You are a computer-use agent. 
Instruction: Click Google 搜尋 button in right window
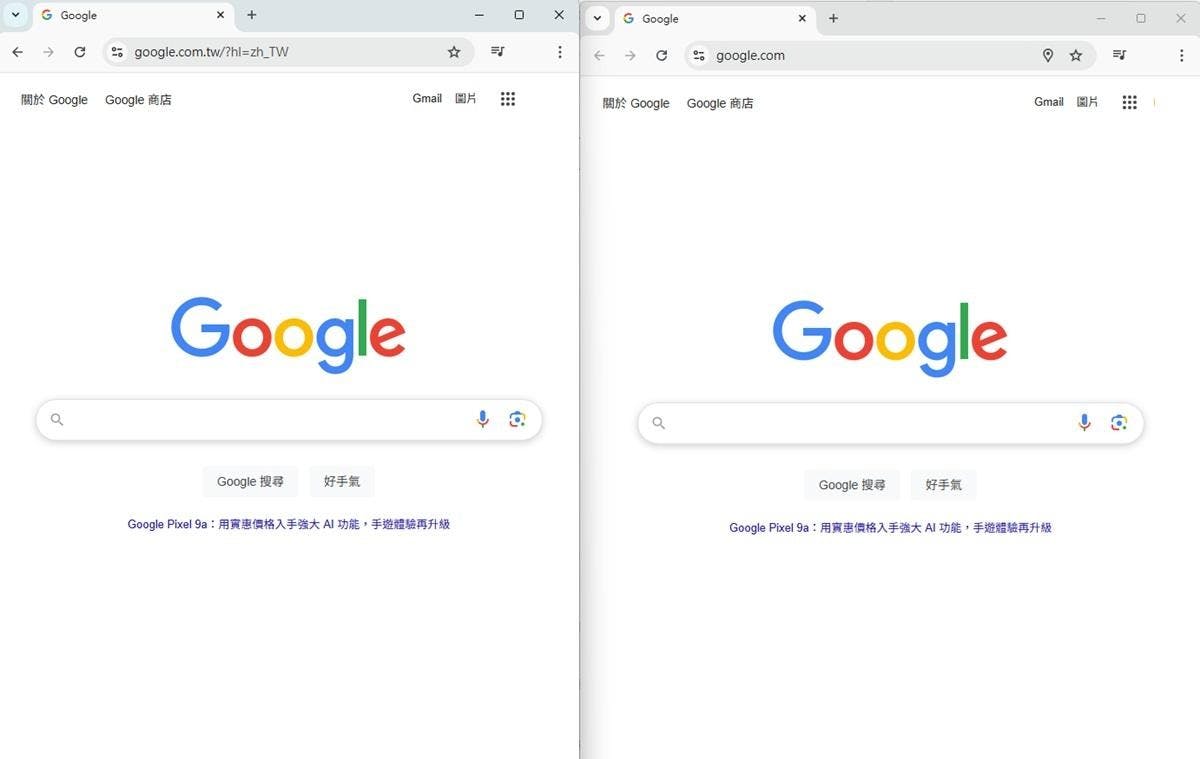click(852, 485)
